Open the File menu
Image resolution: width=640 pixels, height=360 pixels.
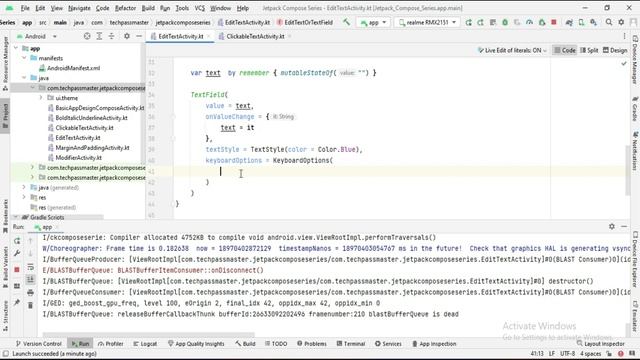(x=25, y=8)
